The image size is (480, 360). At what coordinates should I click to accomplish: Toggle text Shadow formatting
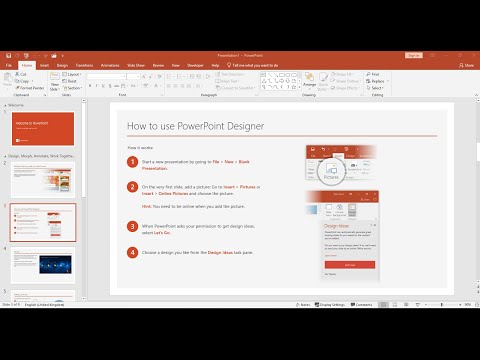click(x=110, y=86)
